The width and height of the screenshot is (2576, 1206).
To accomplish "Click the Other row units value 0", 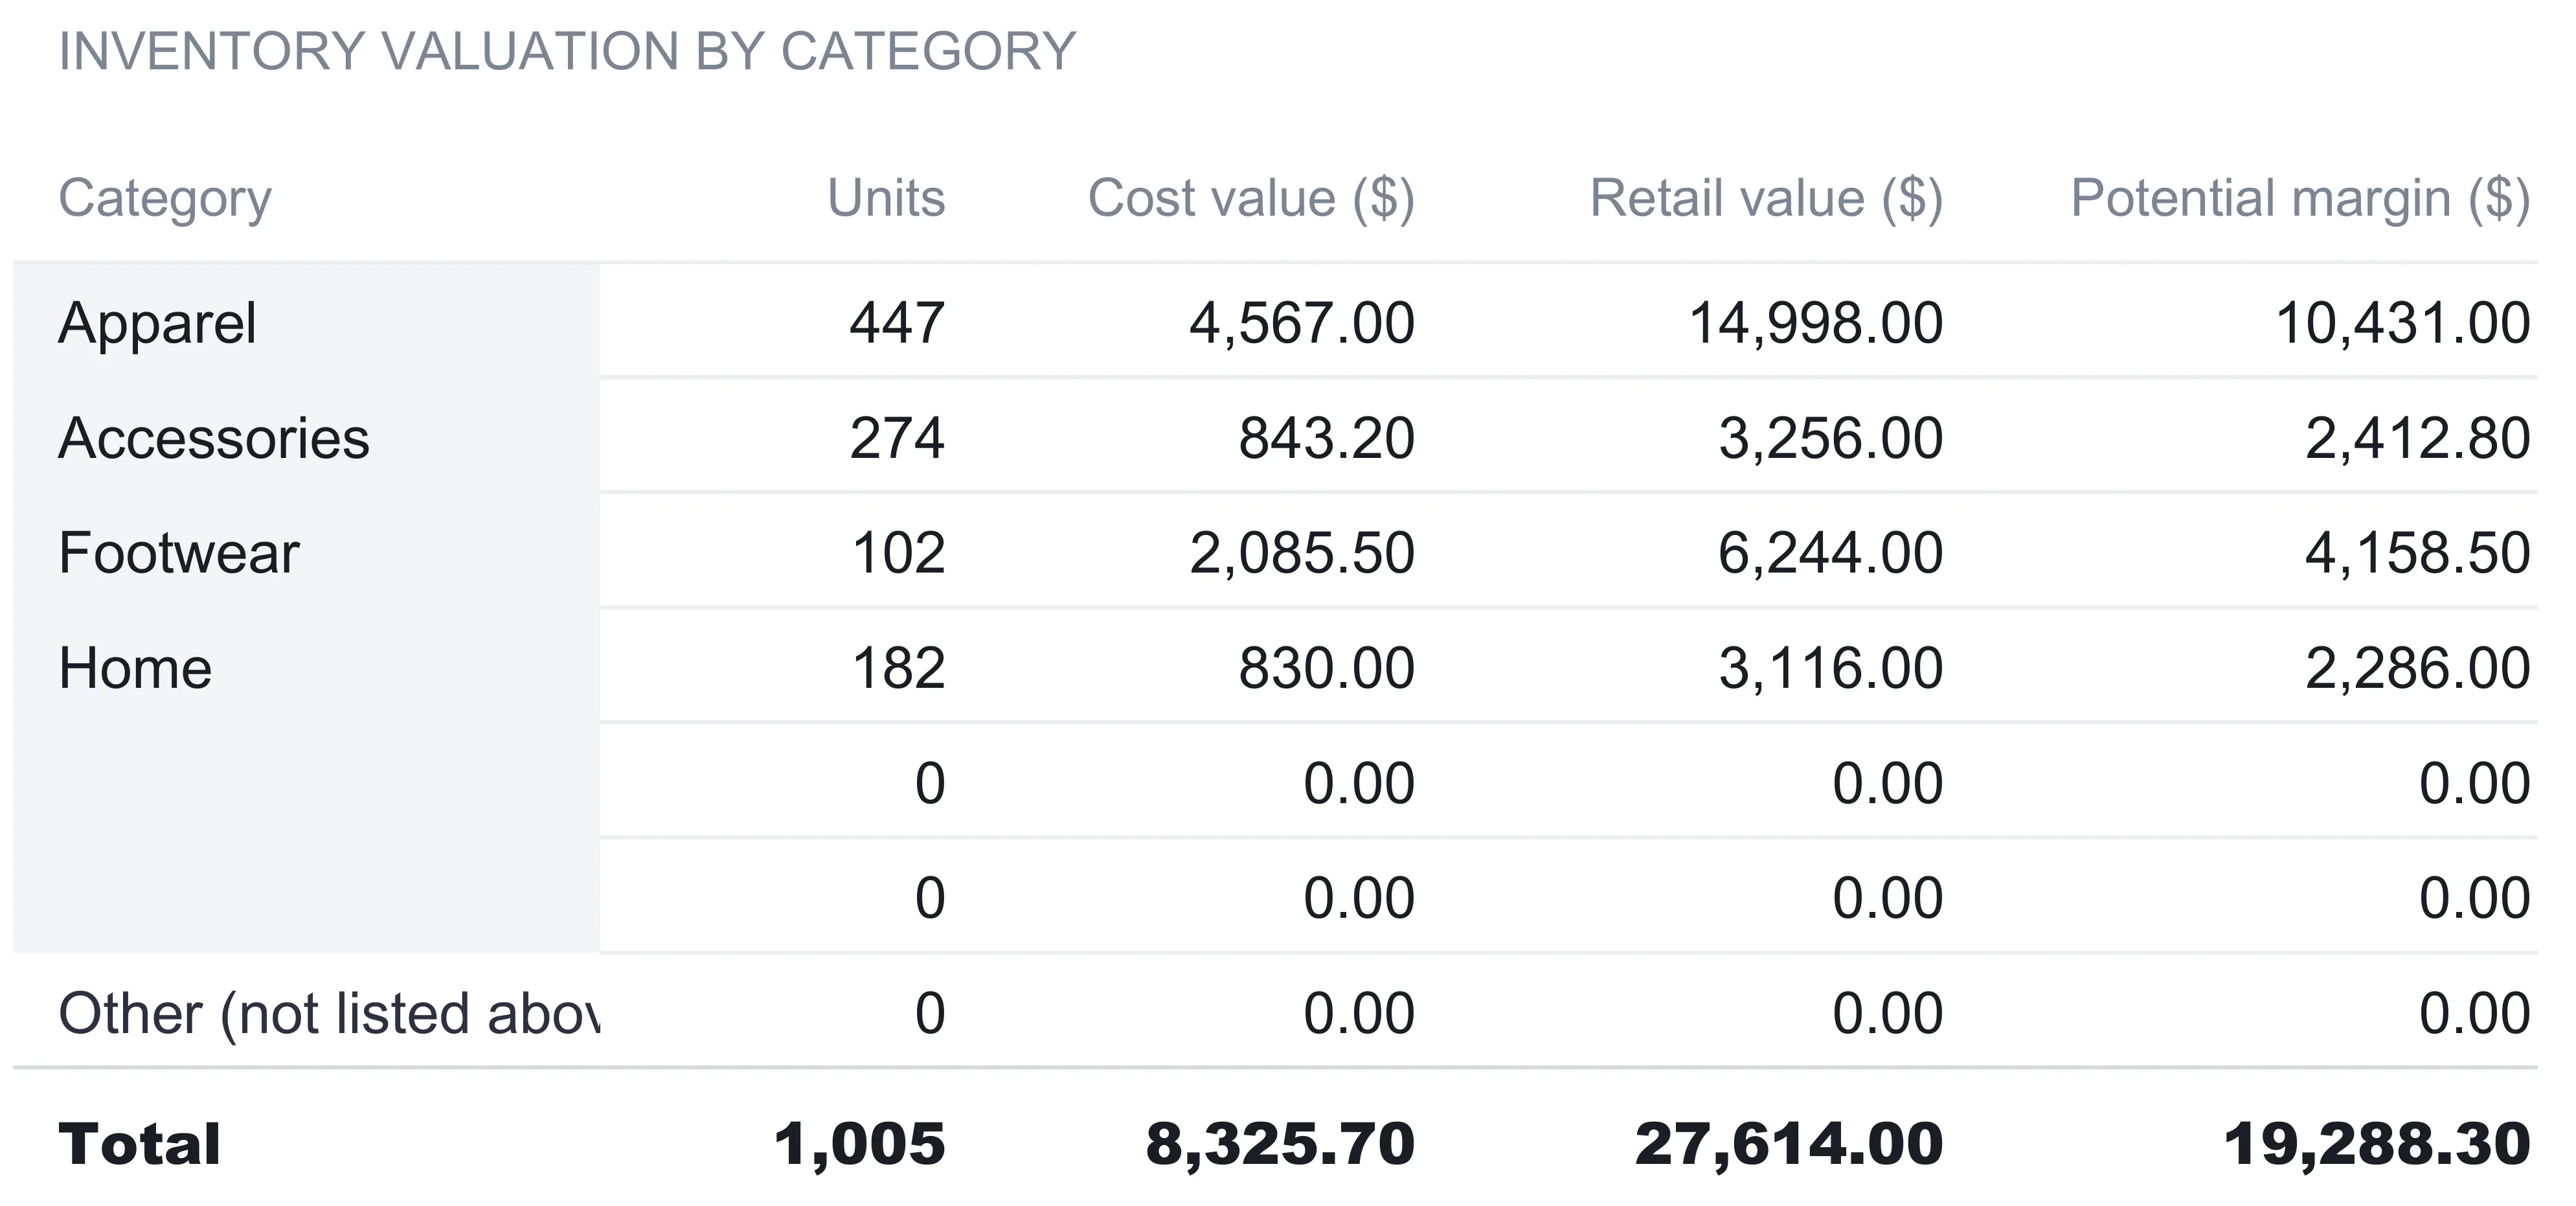I will point(930,1013).
